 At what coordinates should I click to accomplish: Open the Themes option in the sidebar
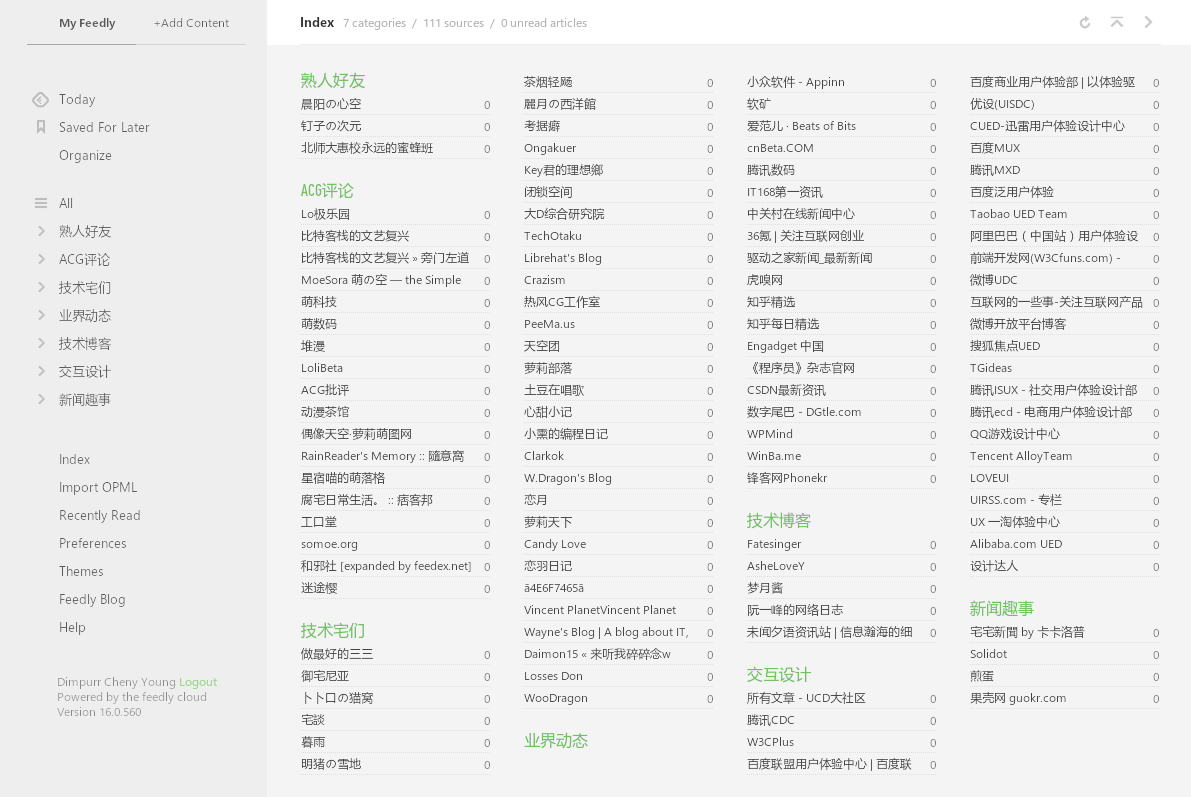point(81,571)
